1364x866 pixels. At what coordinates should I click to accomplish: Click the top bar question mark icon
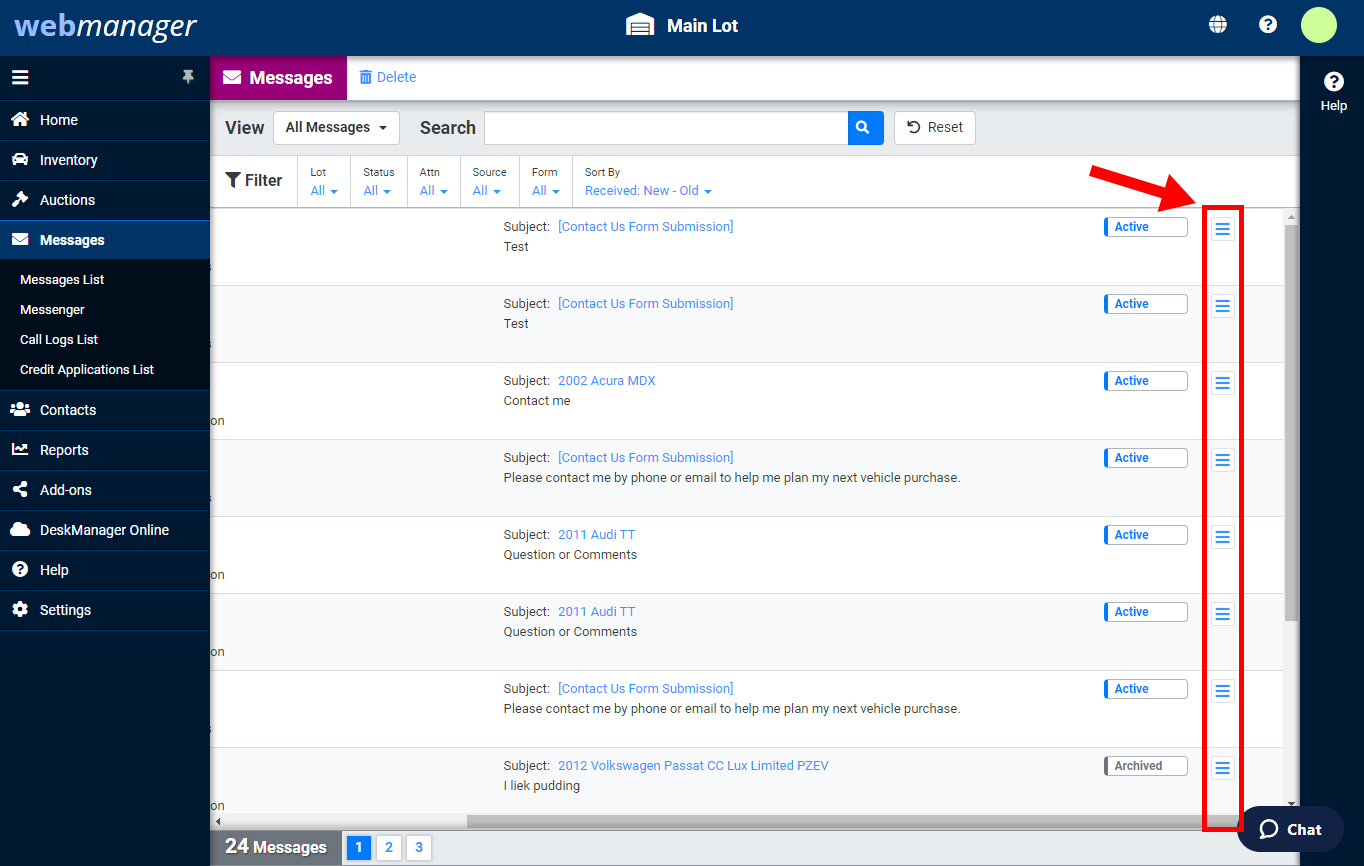(1268, 25)
